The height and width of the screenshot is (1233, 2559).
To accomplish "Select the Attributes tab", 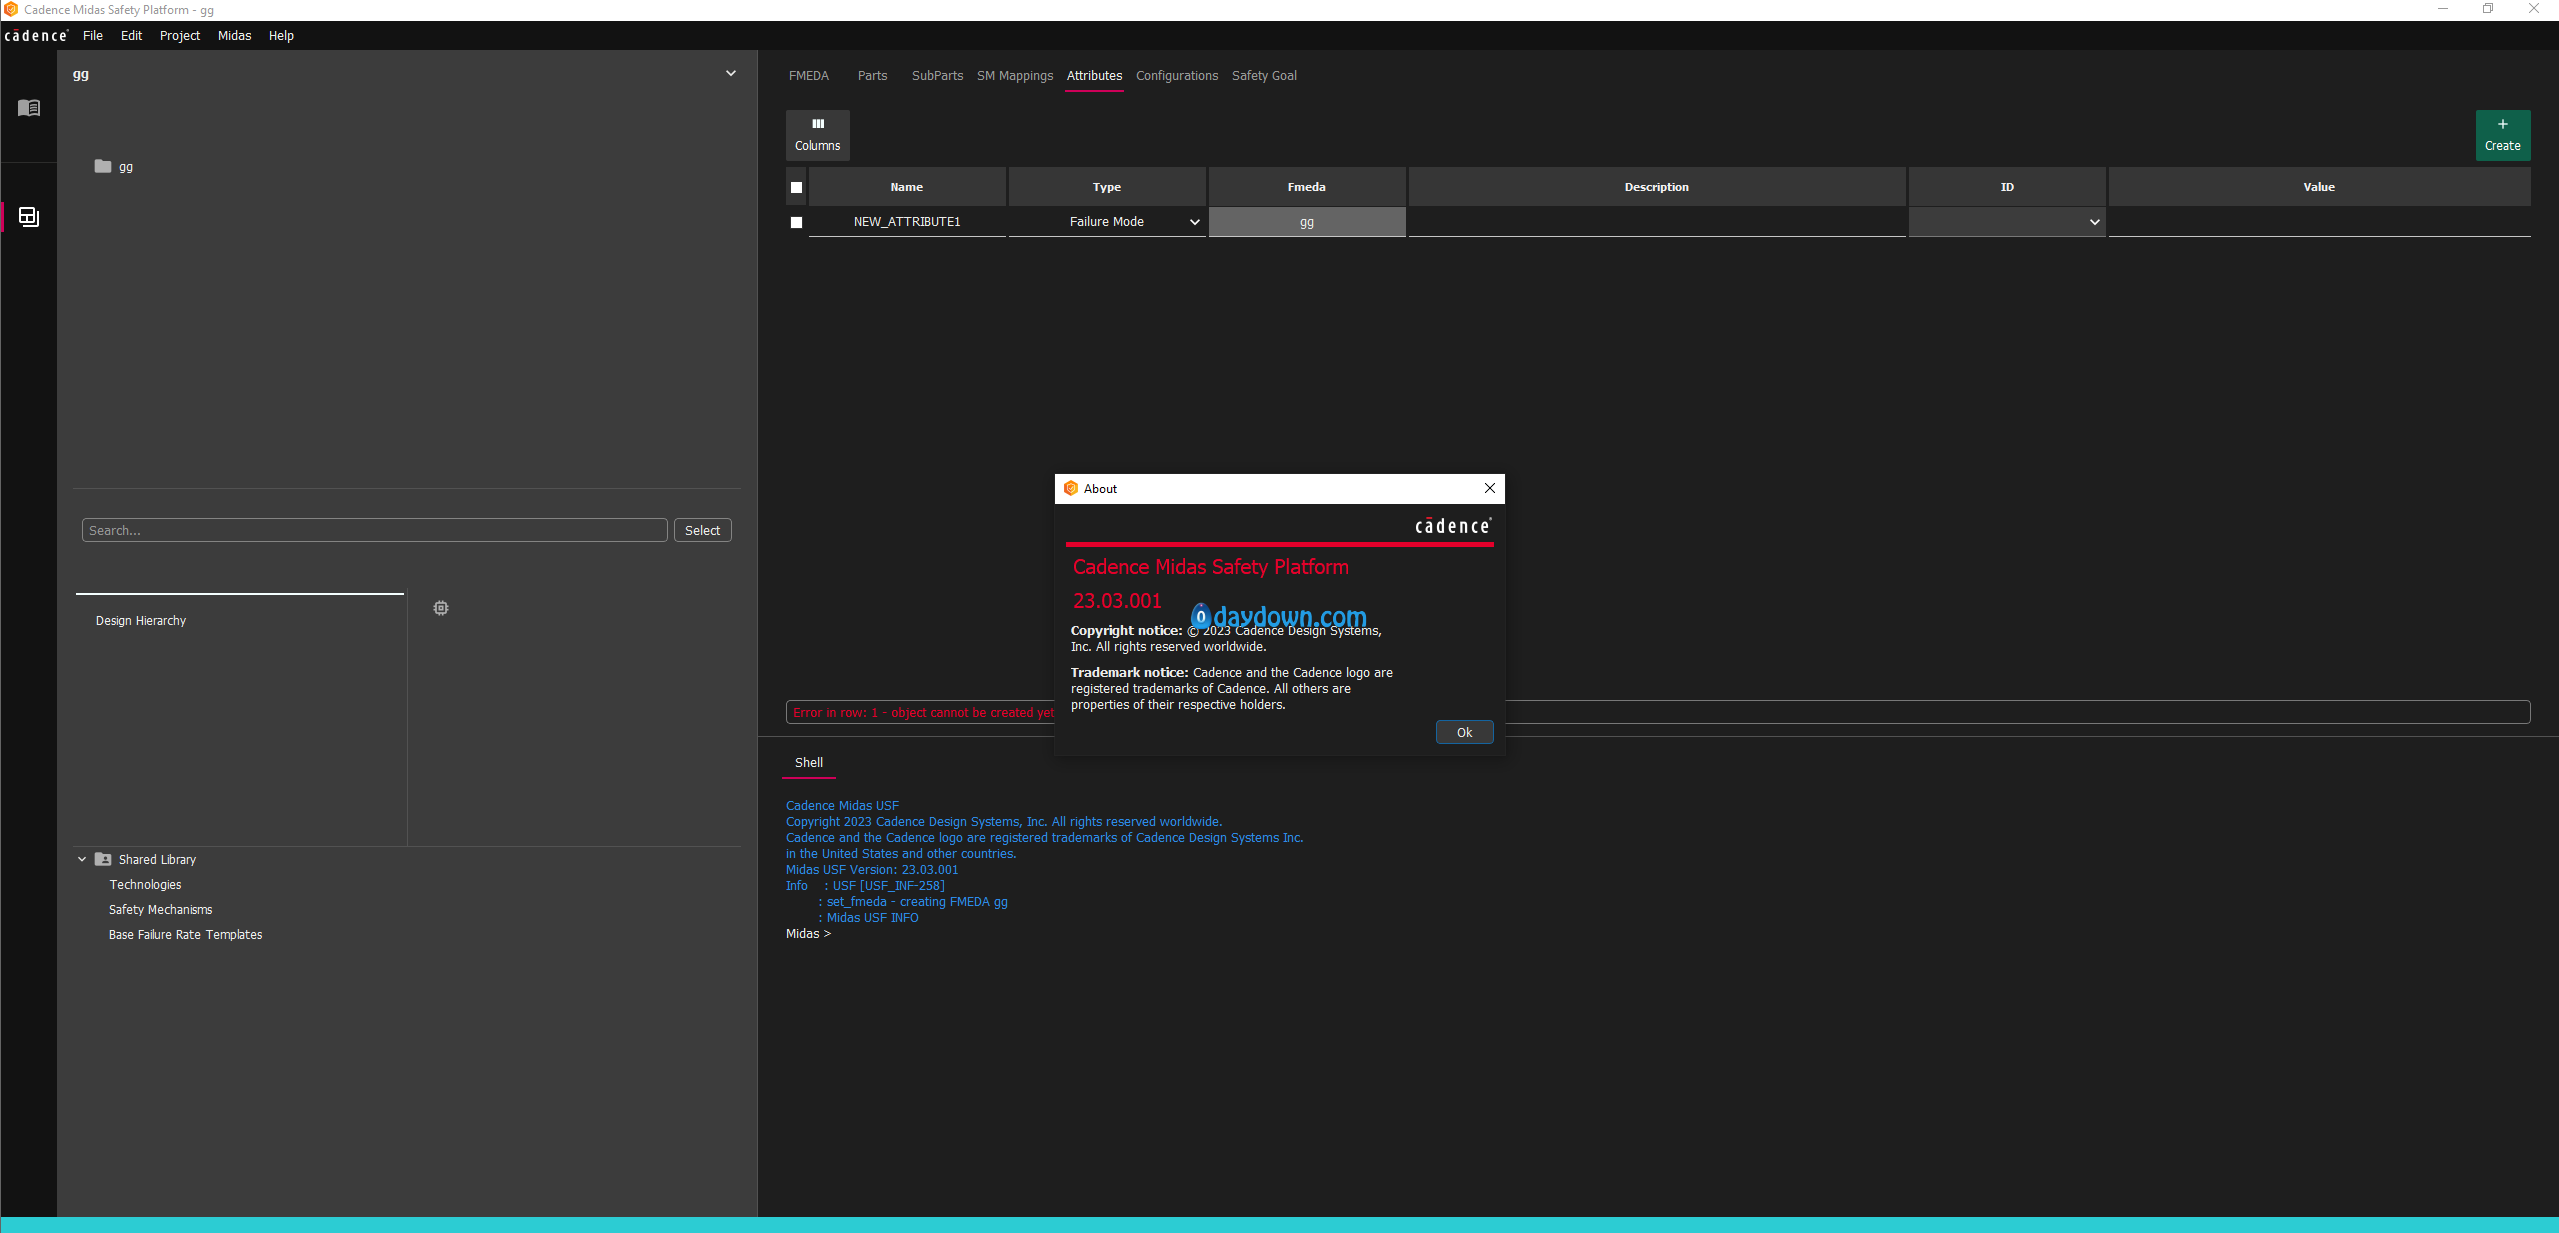I will click(1094, 76).
